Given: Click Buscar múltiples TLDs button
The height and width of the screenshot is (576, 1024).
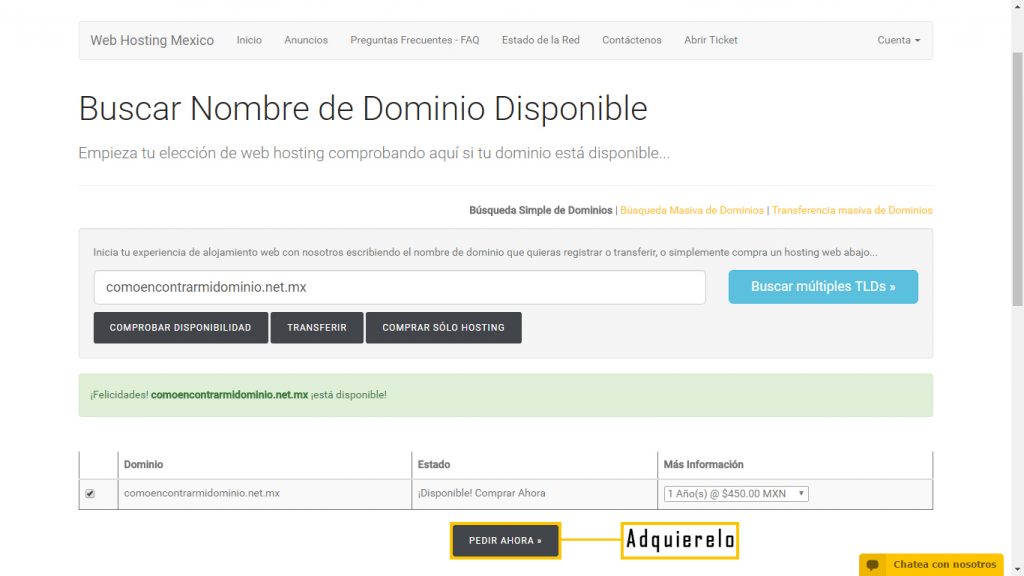Looking at the screenshot, I should click(x=822, y=287).
